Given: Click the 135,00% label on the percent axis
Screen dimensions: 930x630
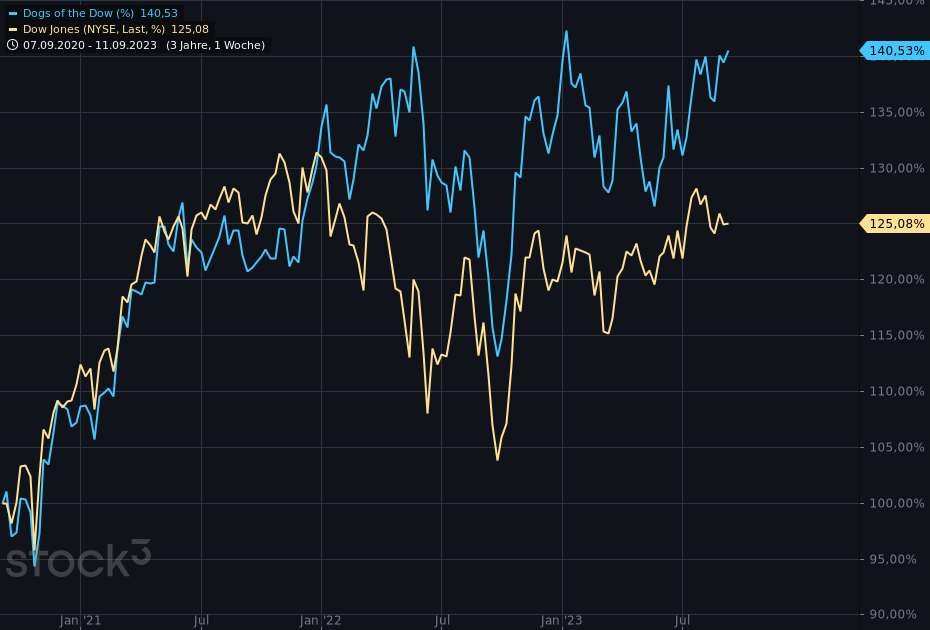Looking at the screenshot, I should click(897, 112).
